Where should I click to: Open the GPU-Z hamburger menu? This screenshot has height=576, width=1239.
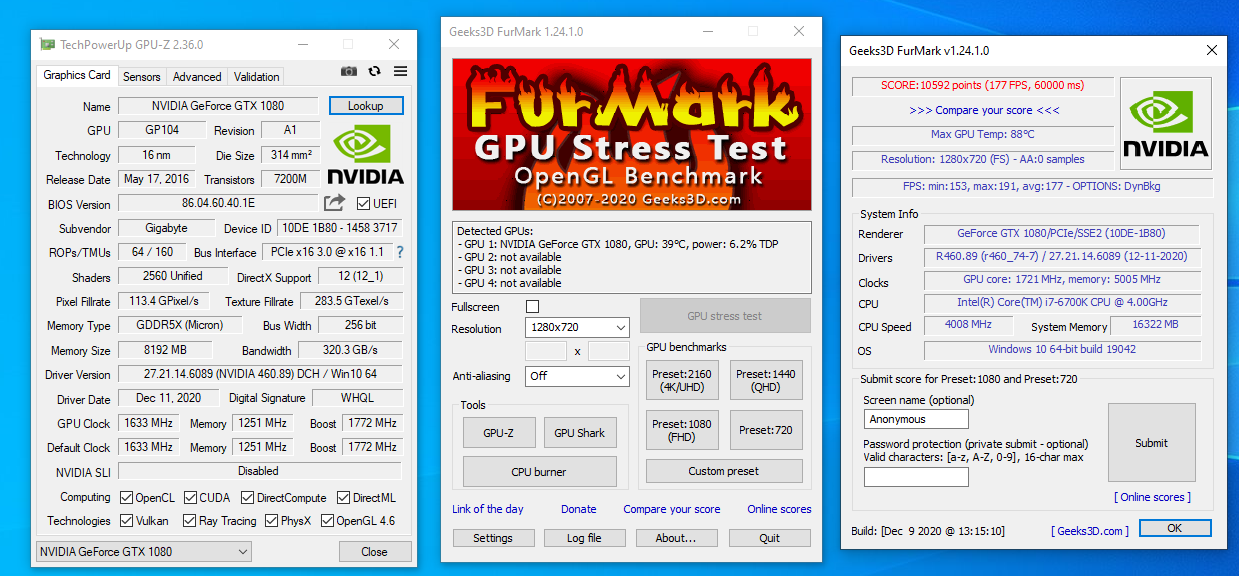pyautogui.click(x=400, y=71)
